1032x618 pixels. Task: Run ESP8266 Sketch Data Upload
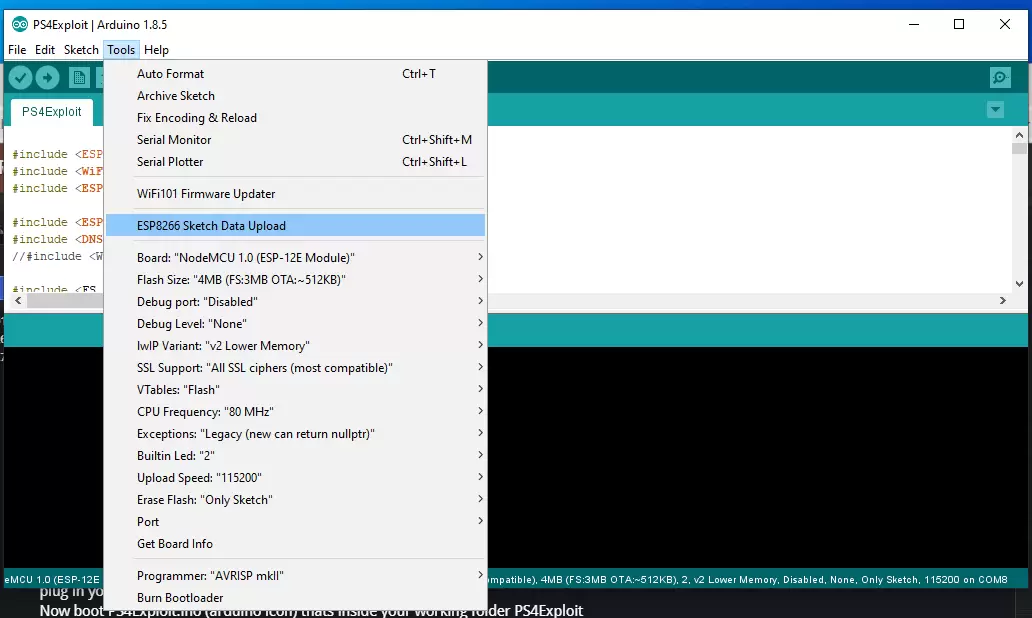(295, 226)
